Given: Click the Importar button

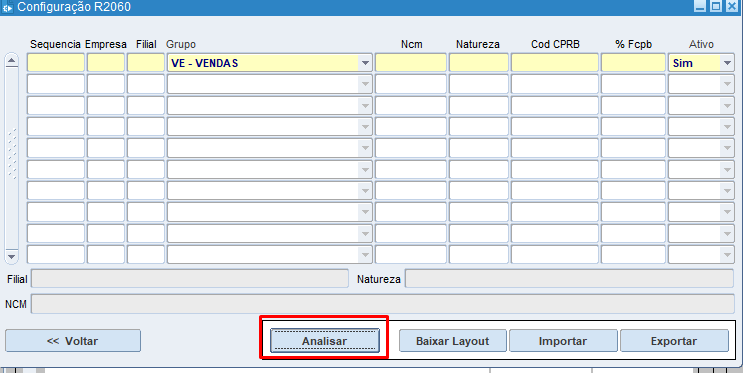Looking at the screenshot, I should (563, 341).
